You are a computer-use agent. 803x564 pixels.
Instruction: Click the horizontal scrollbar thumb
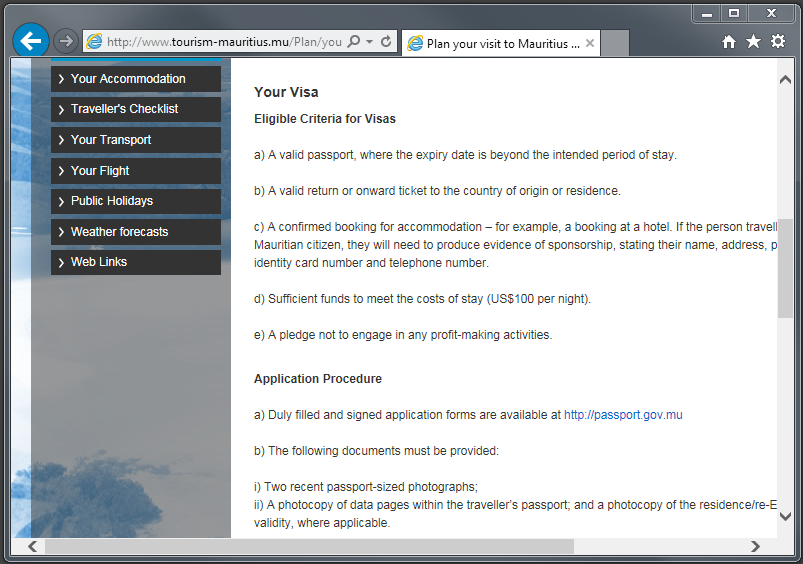click(309, 547)
